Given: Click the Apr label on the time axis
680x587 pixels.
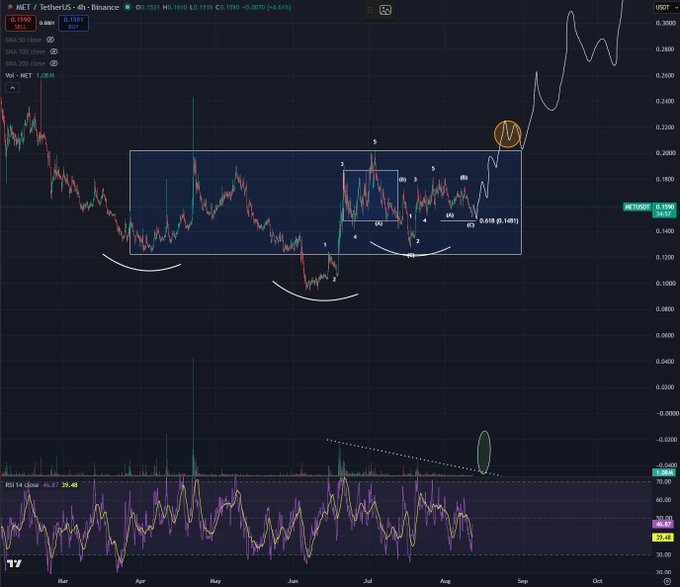Looking at the screenshot, I should click(x=140, y=580).
